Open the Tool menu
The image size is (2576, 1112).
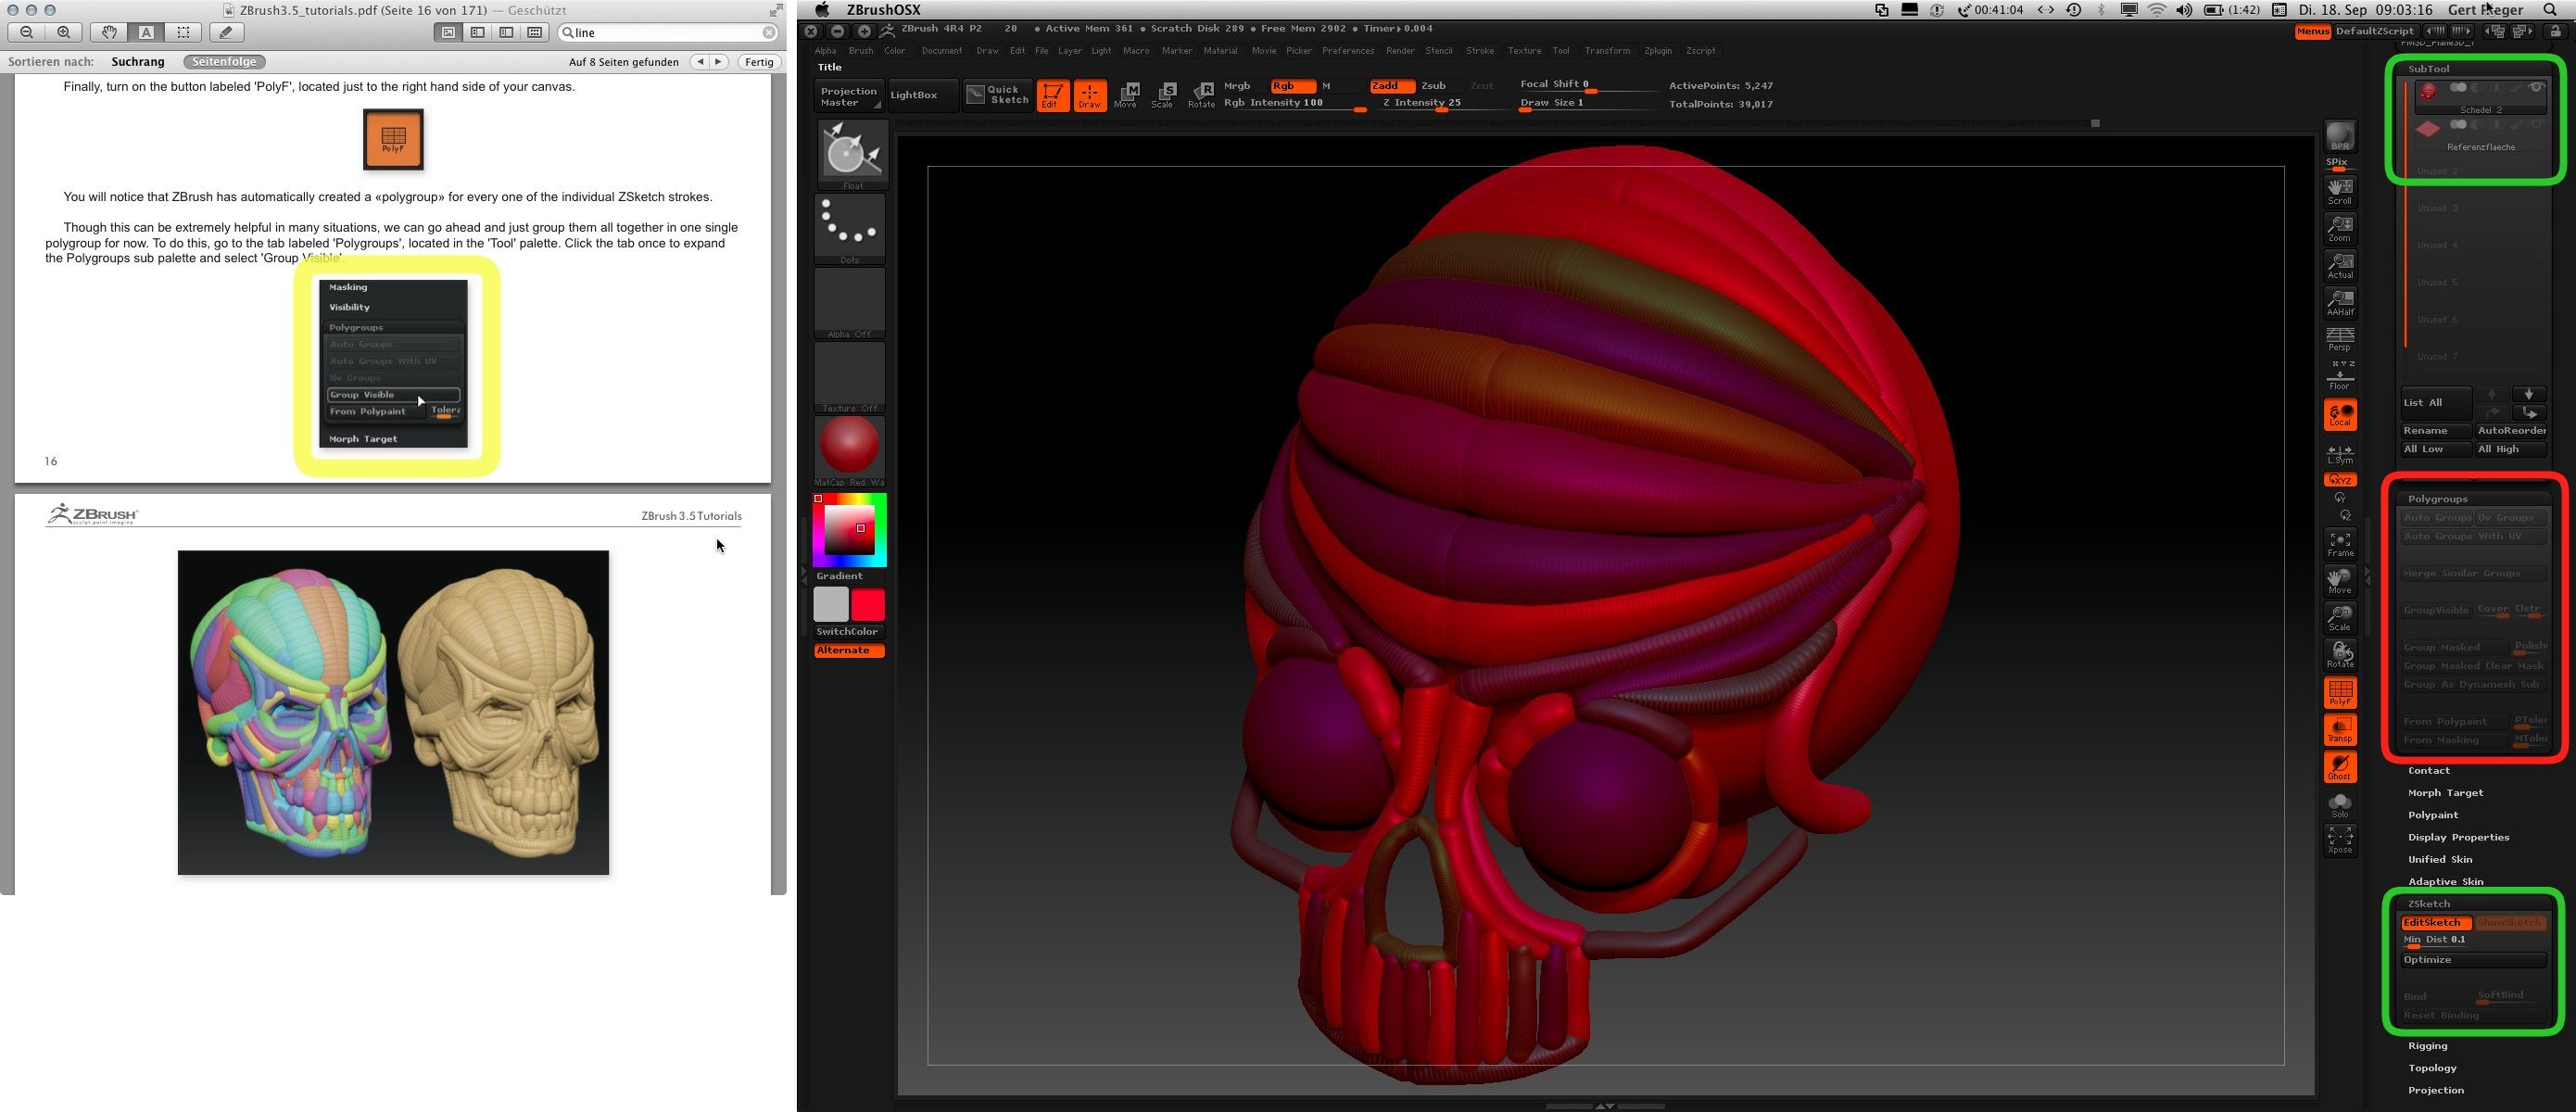coord(1560,51)
